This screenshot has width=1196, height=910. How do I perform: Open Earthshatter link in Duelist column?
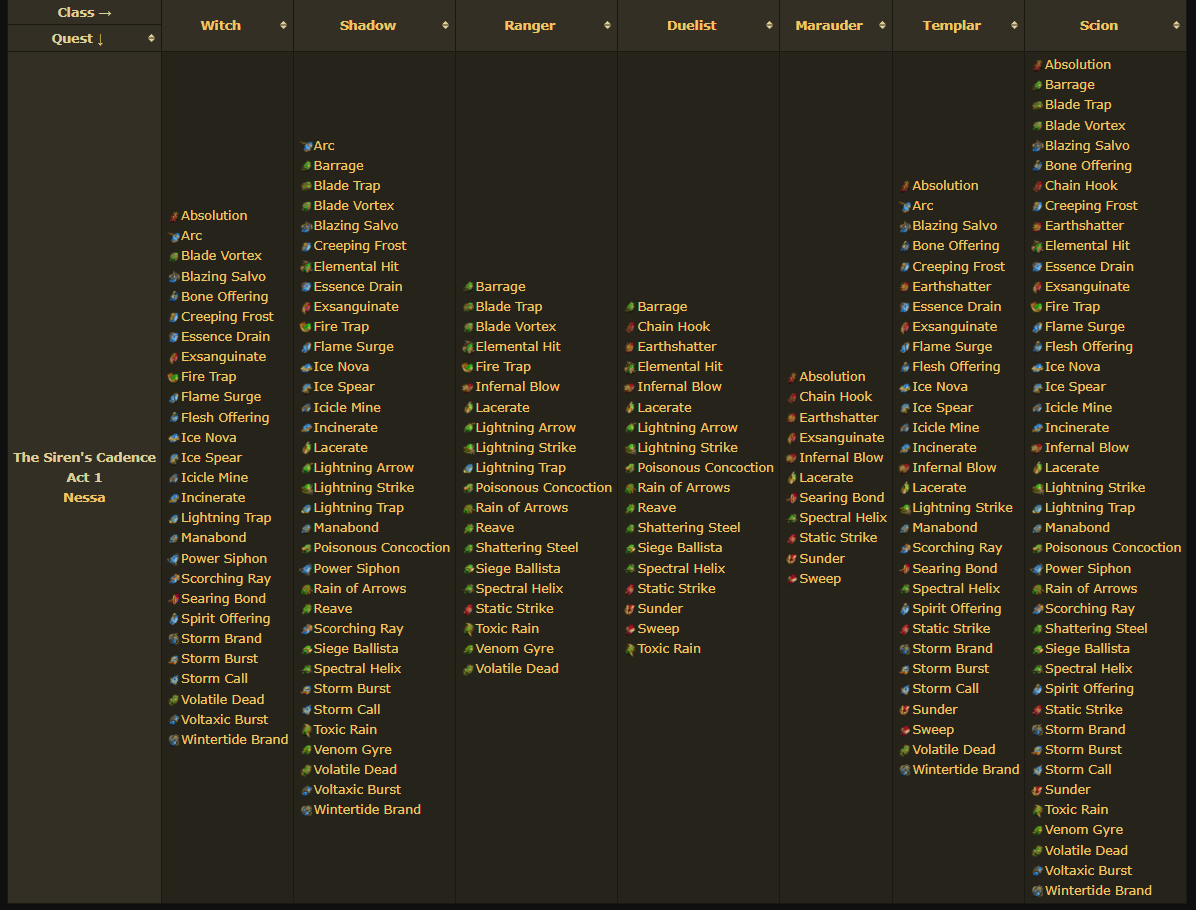(677, 347)
